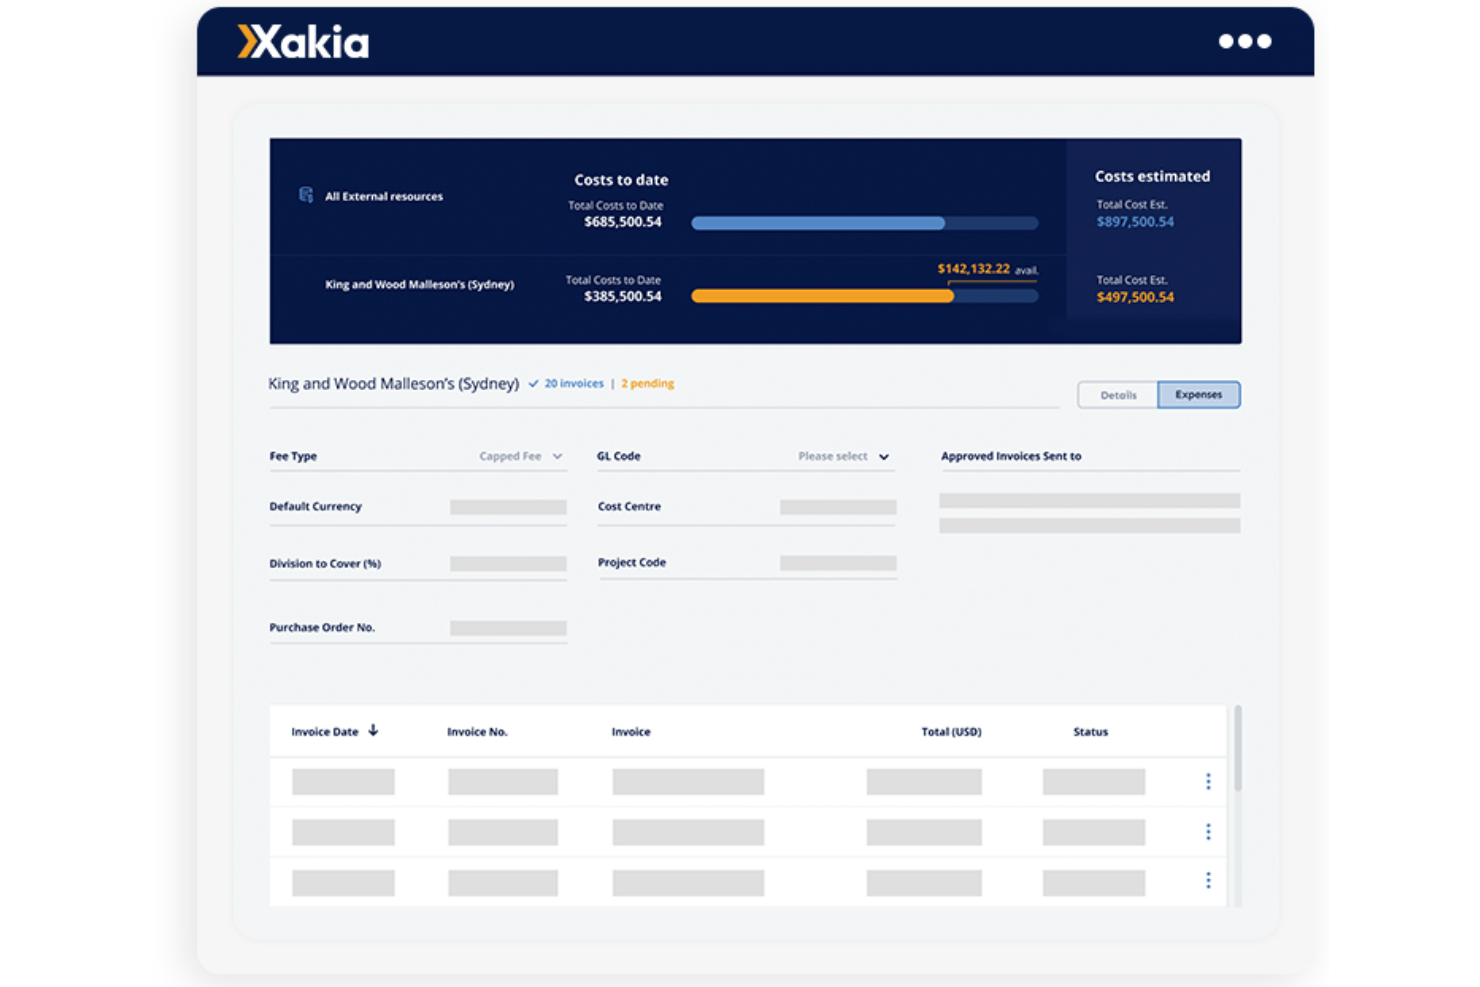Click the Costs to date heading

(x=621, y=180)
